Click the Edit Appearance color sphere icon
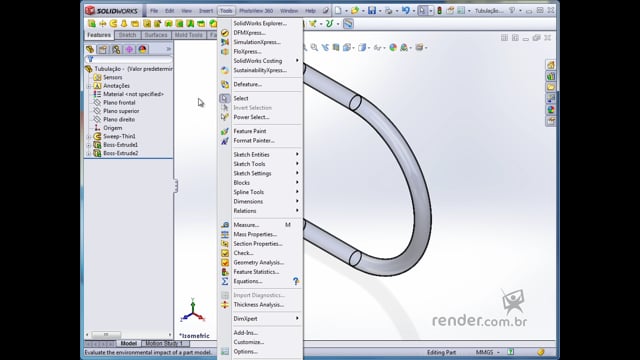Image resolution: width=640 pixels, height=360 pixels. (x=393, y=48)
